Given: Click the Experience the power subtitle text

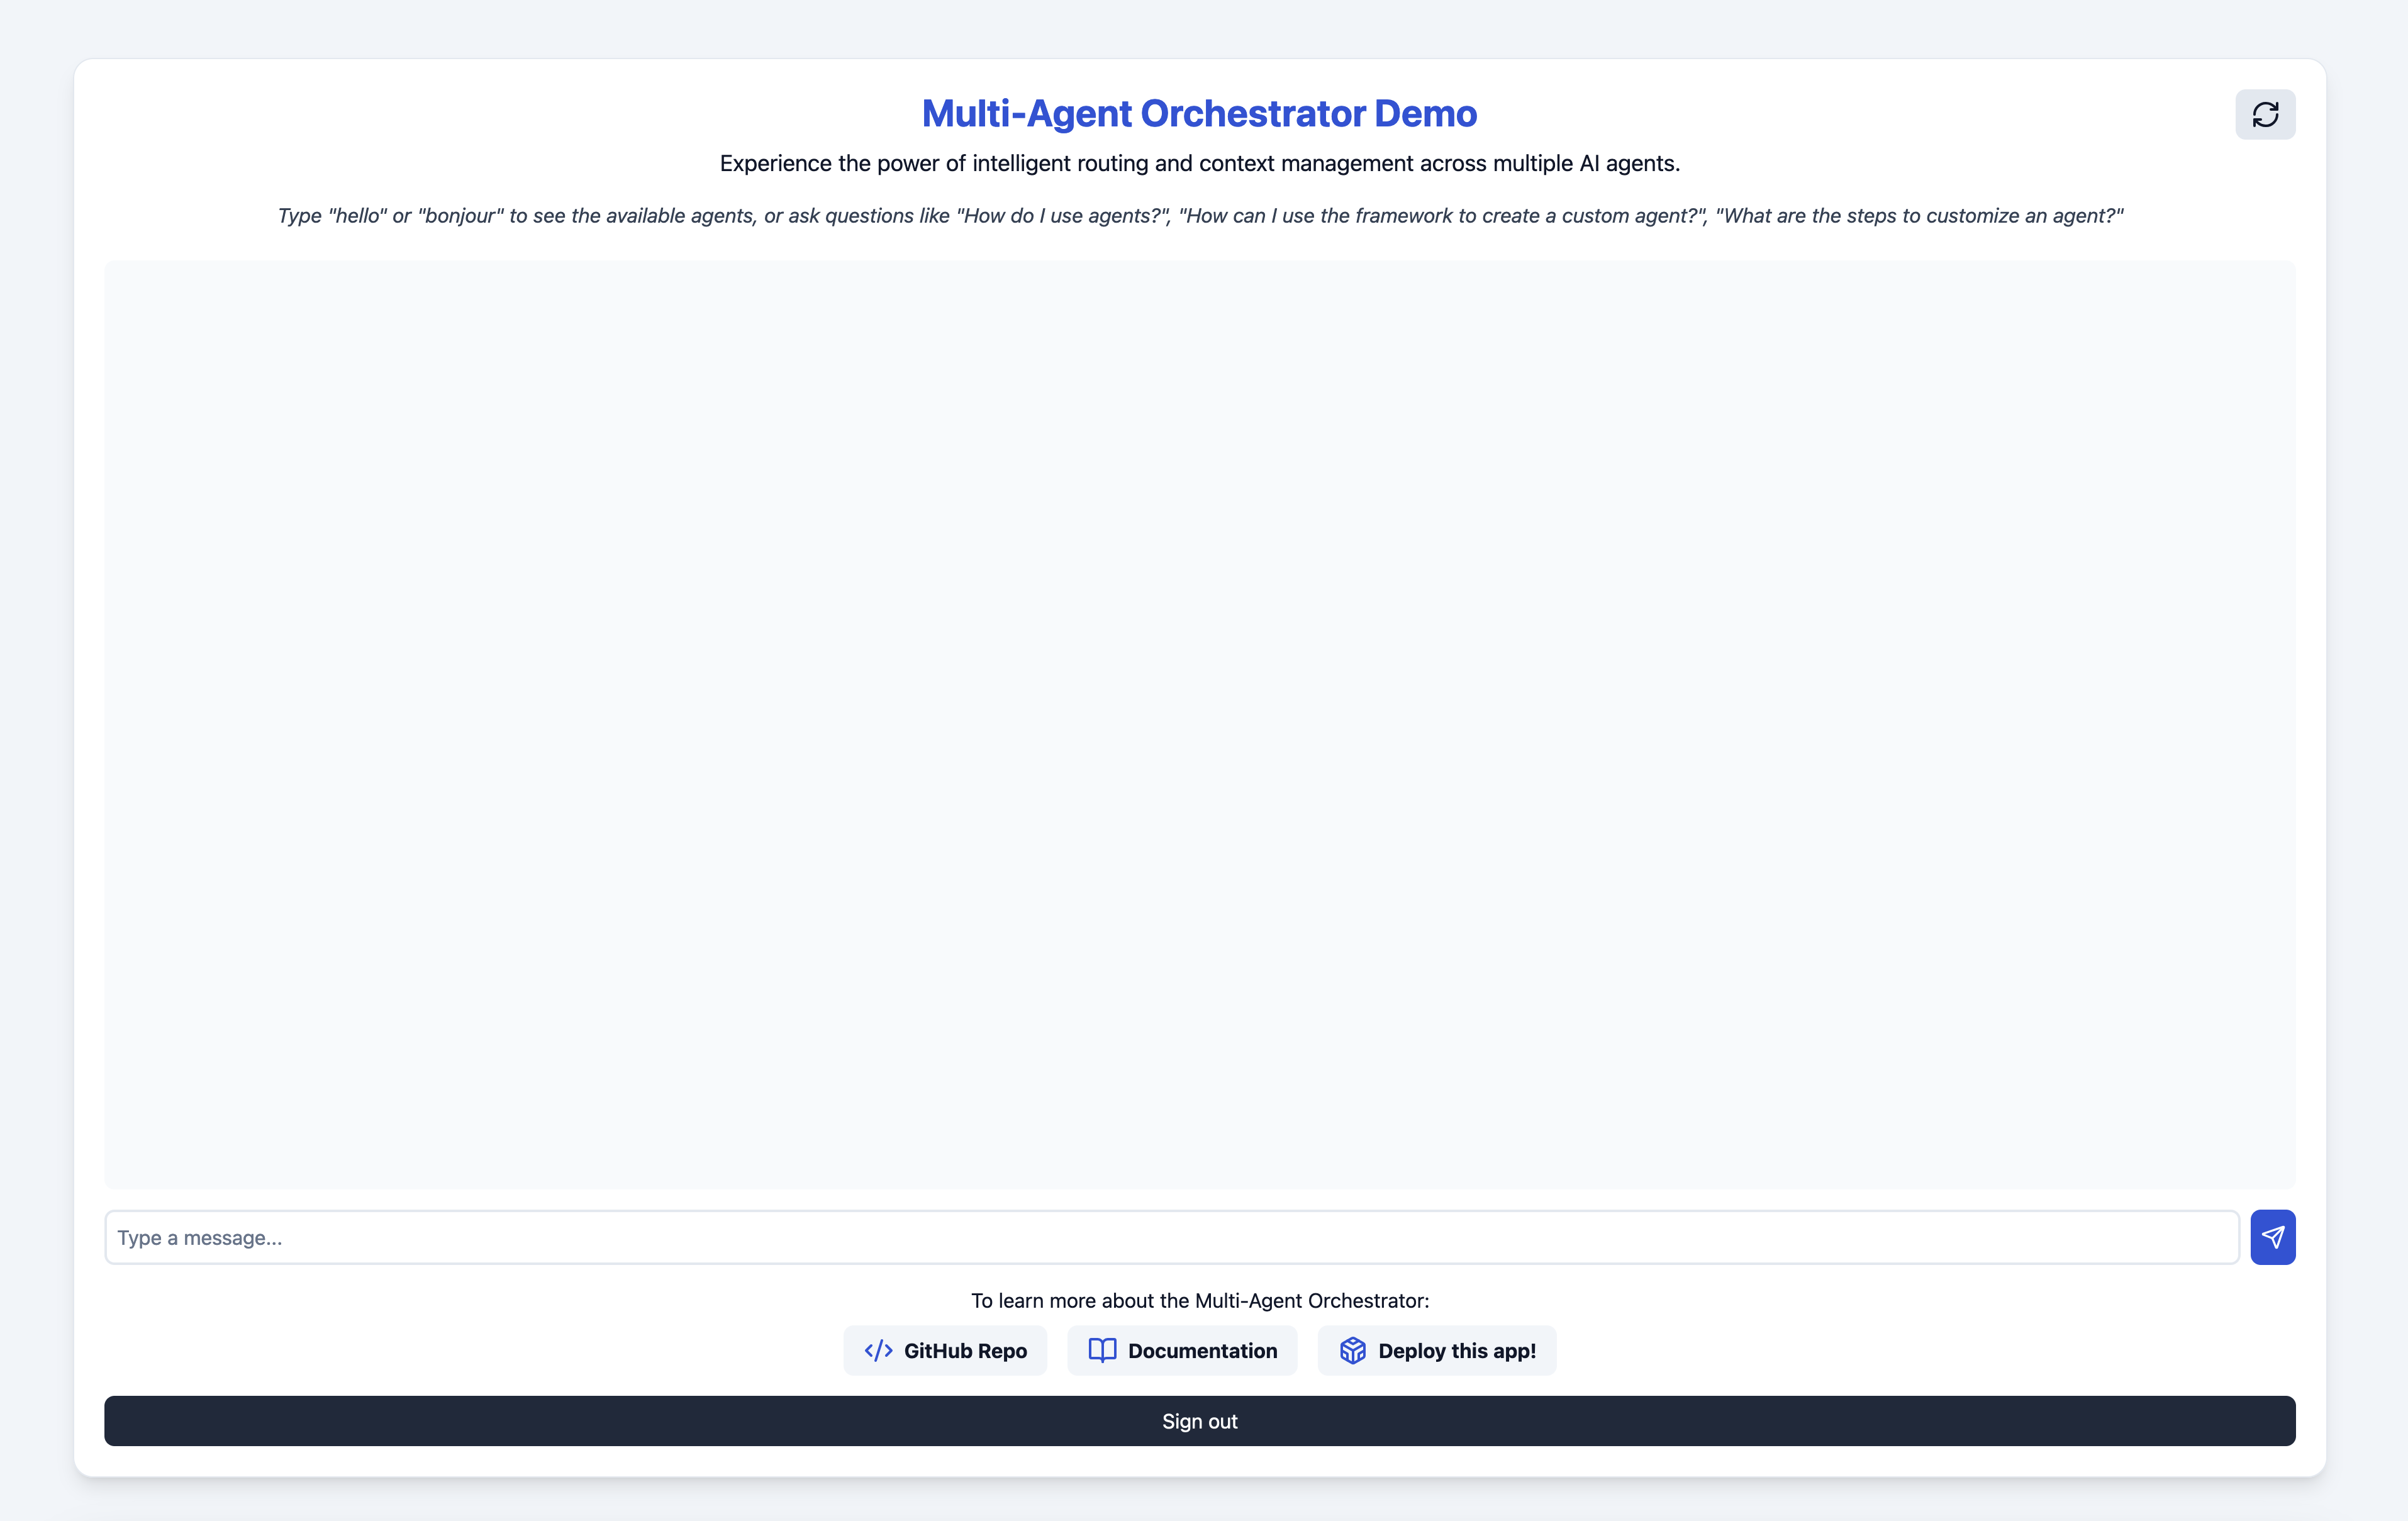Looking at the screenshot, I should pos(1199,163).
